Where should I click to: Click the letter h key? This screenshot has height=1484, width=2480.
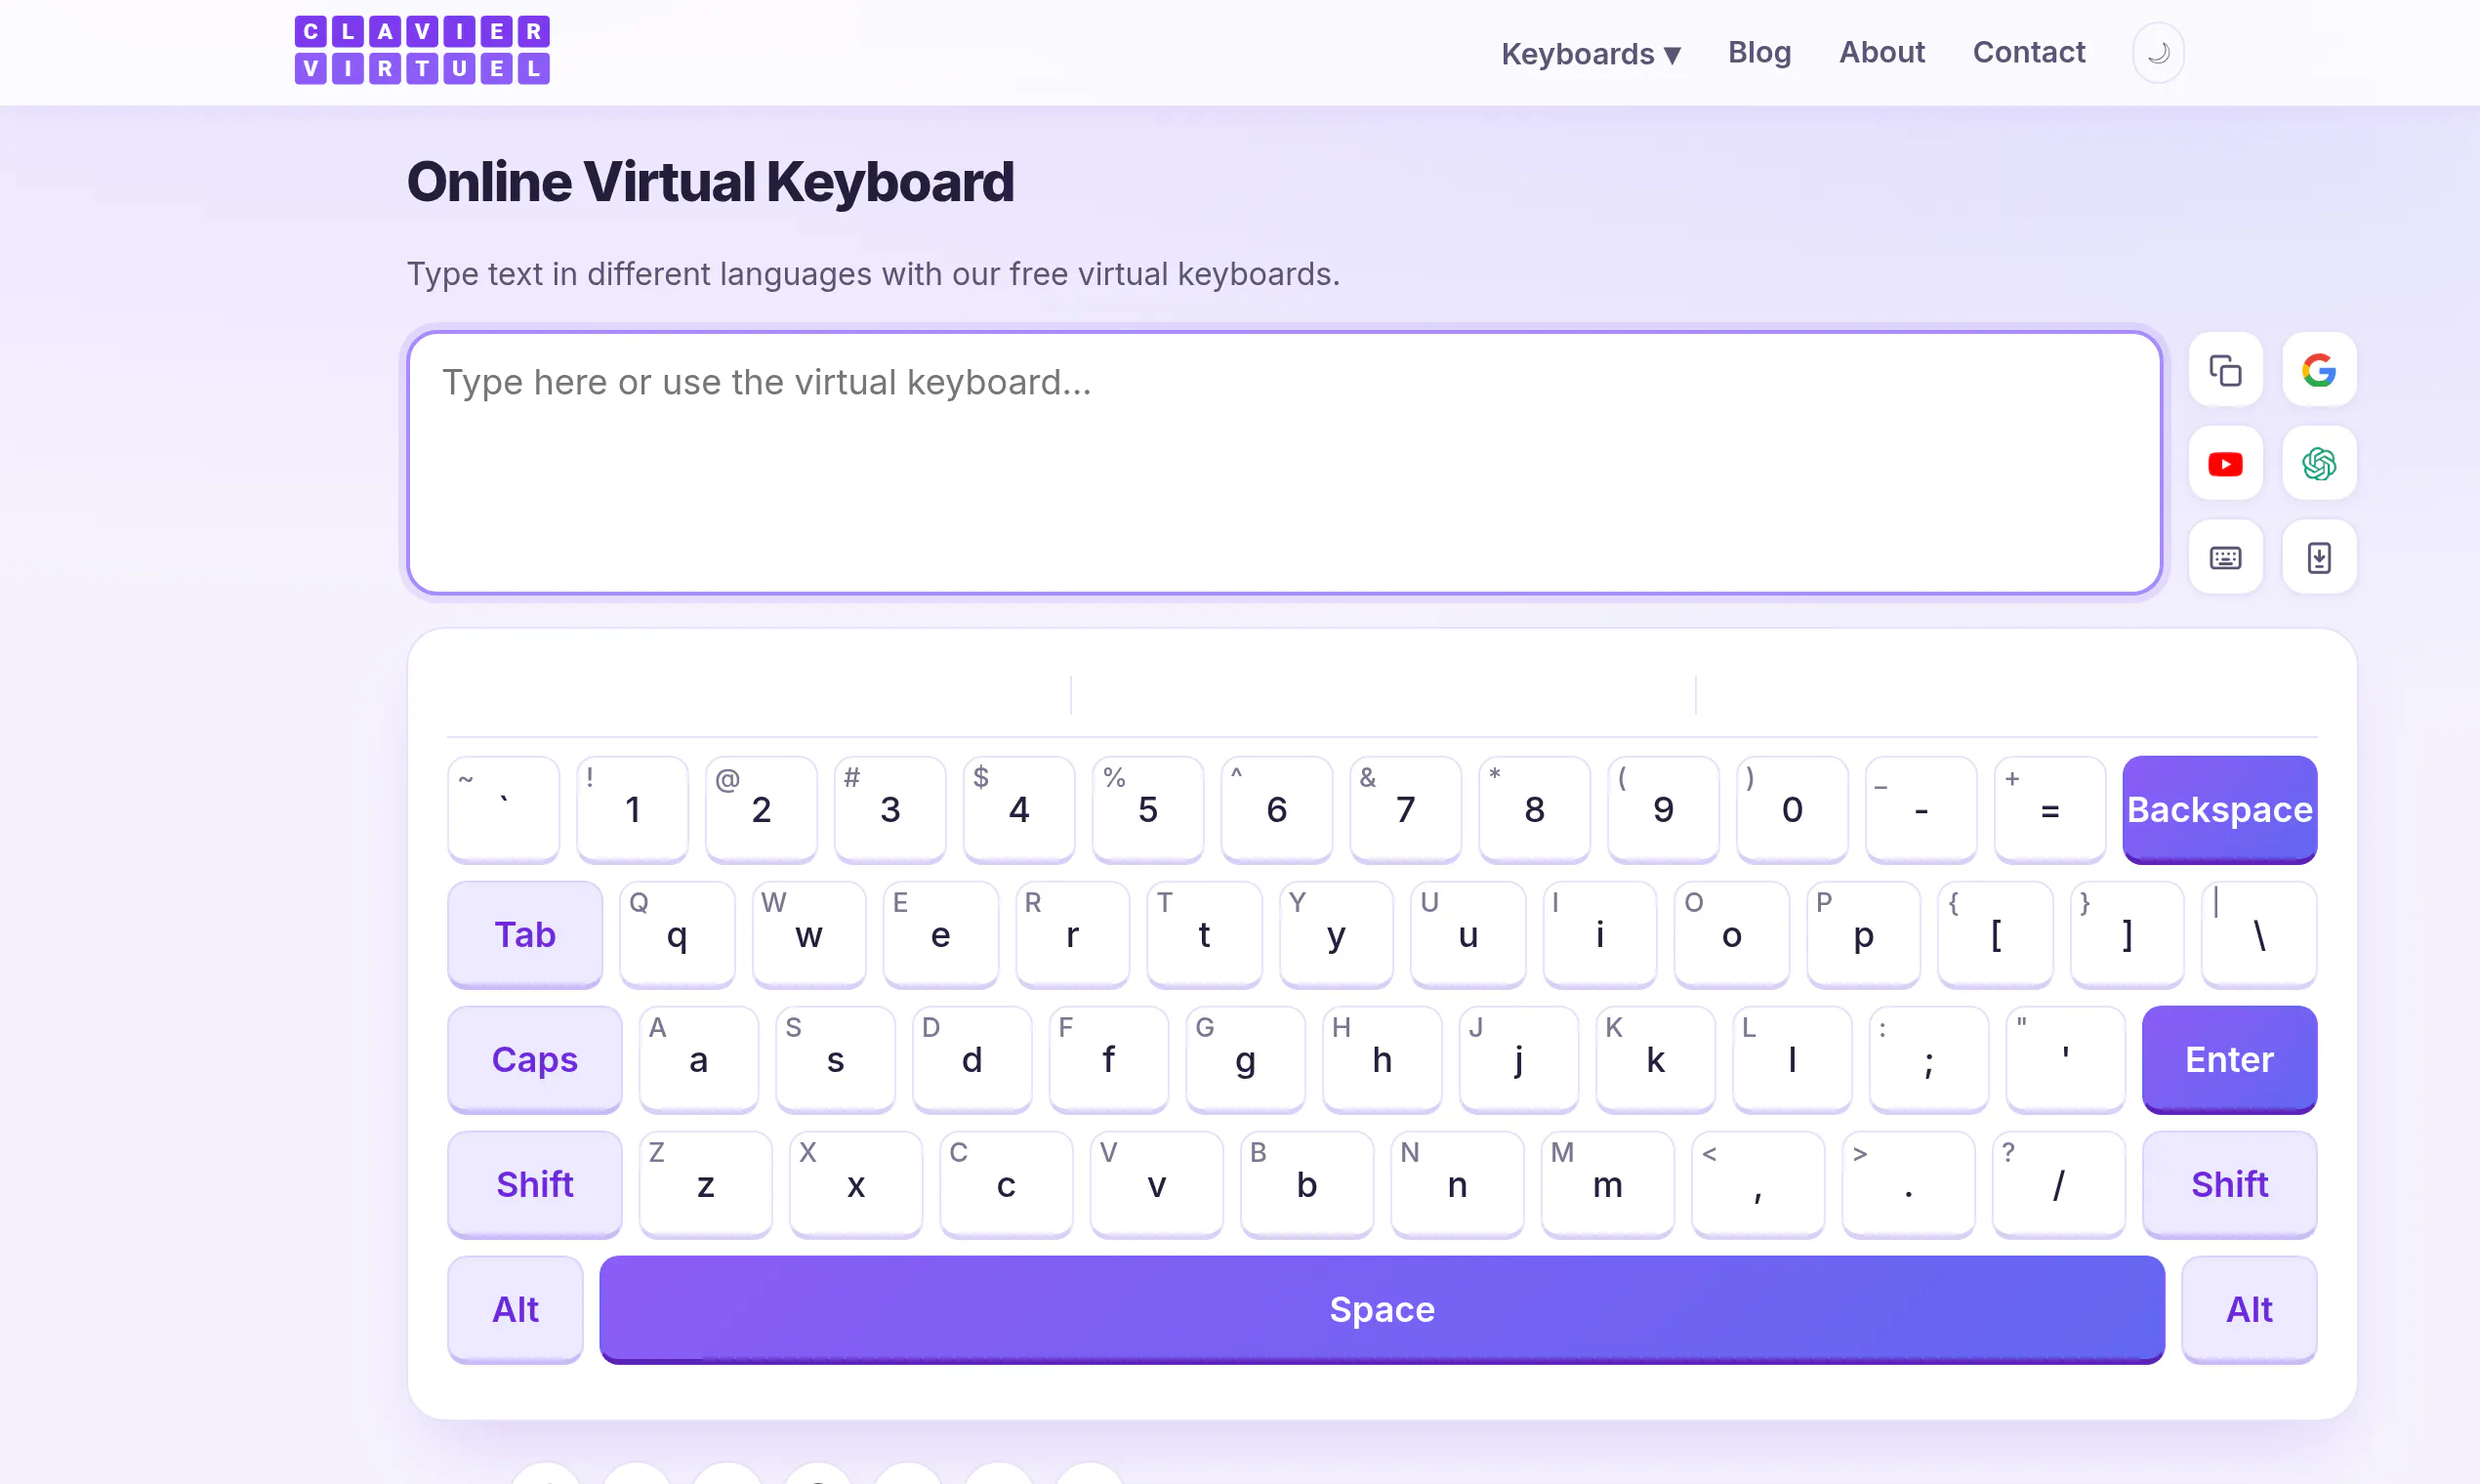pos(1381,1059)
